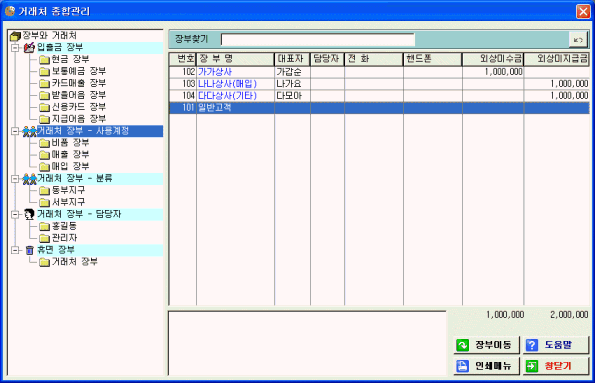Image resolution: width=595 pixels, height=383 pixels.
Task: Click the undo arrow button beside 장부찾기
Action: click(578, 39)
